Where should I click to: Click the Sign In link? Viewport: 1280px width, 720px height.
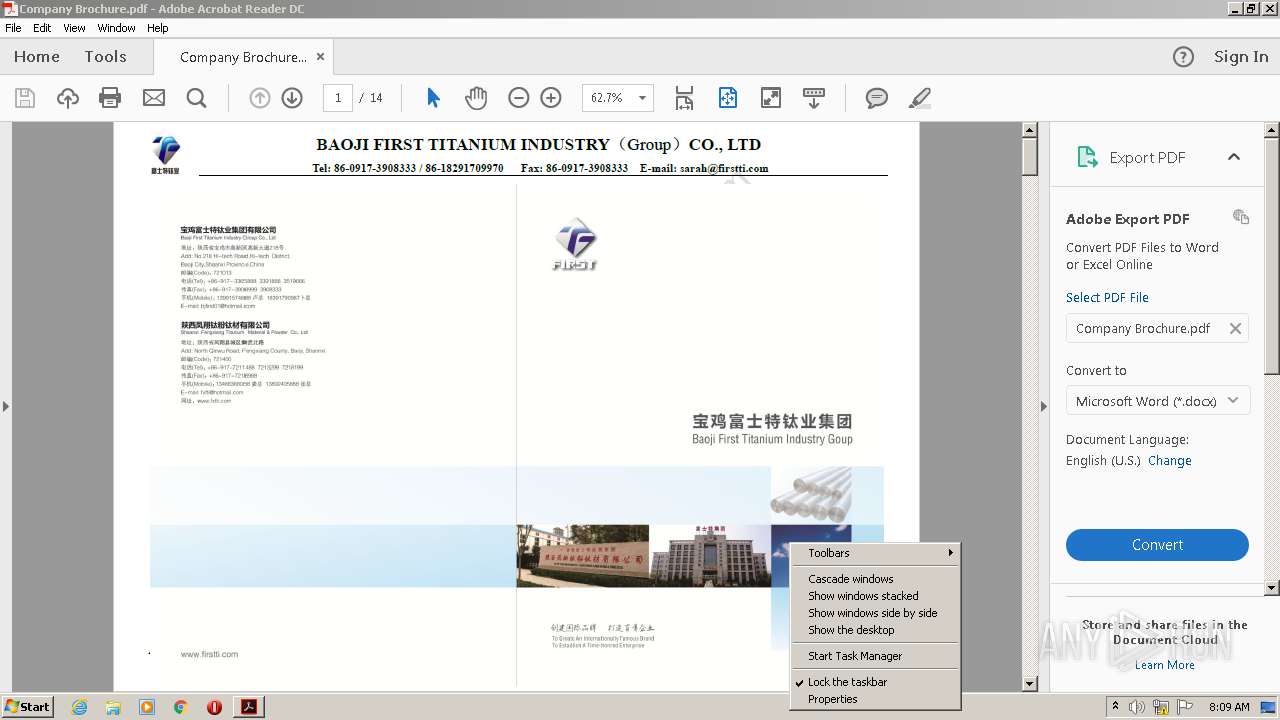[x=1241, y=57]
